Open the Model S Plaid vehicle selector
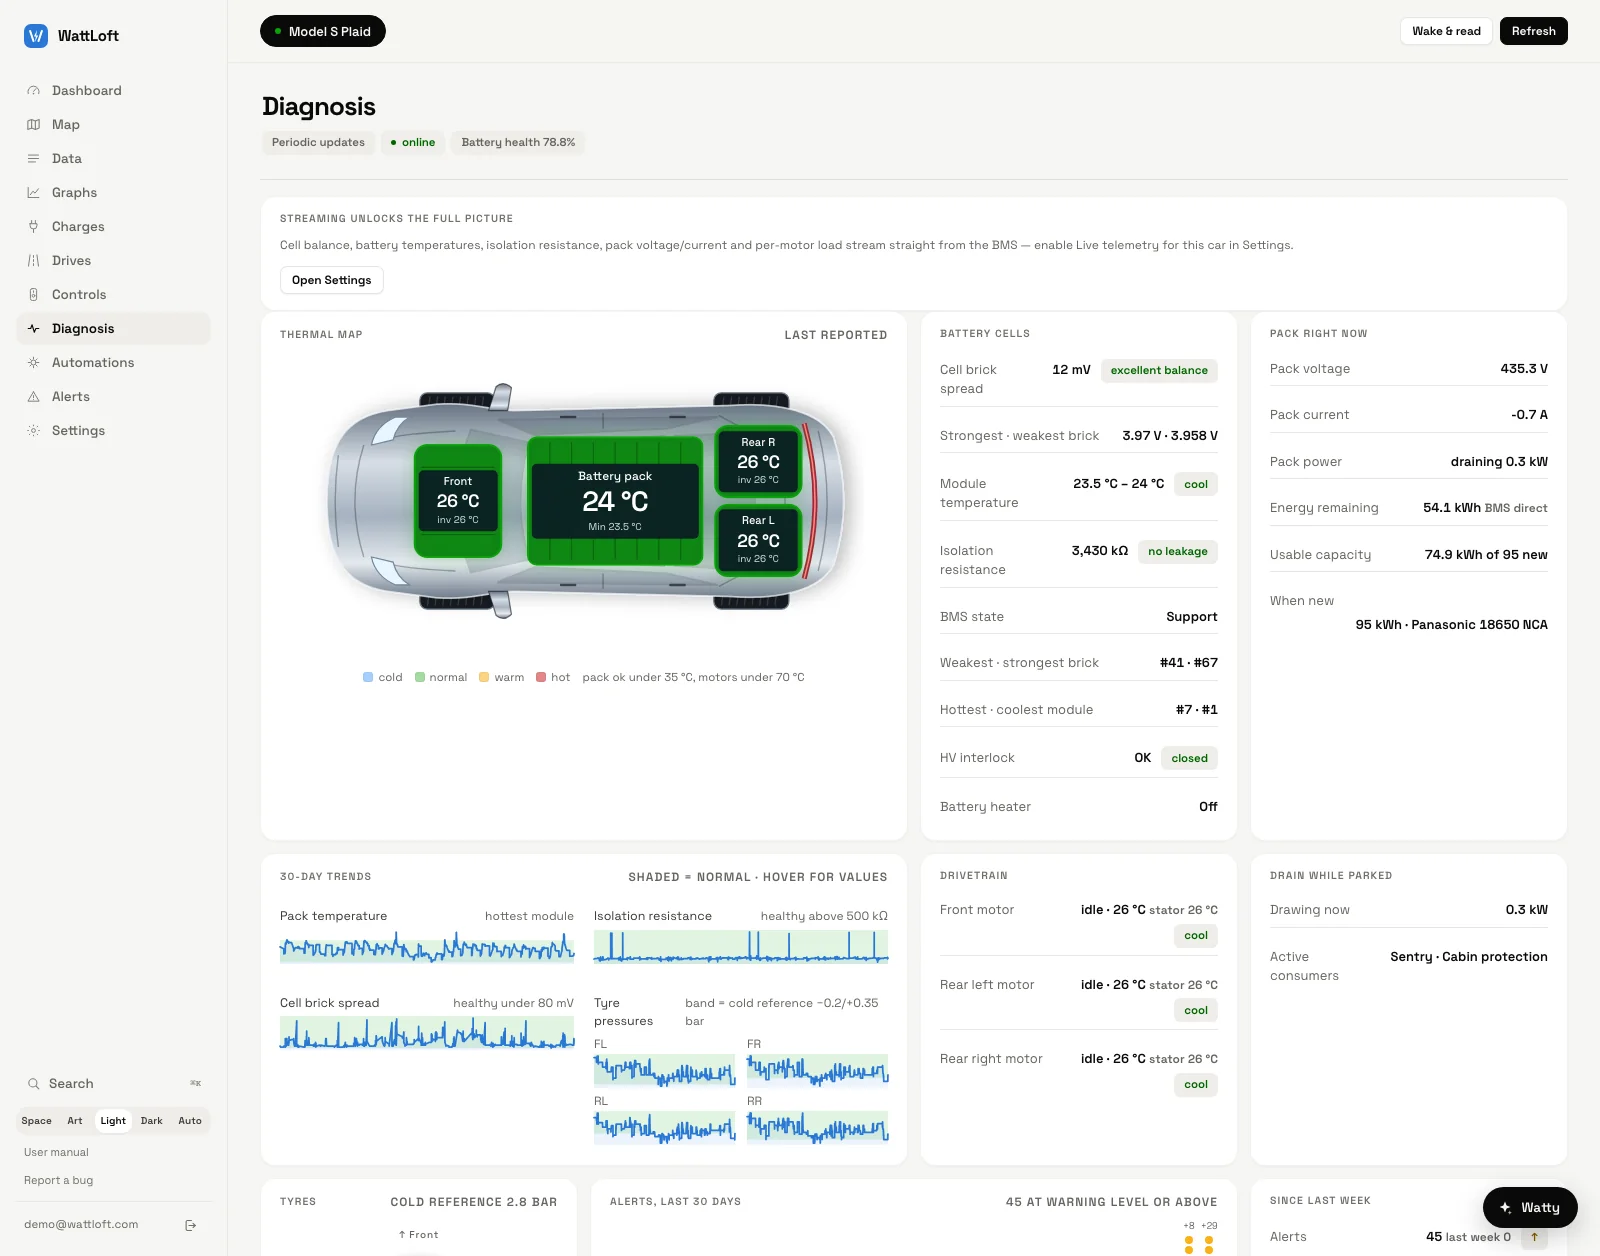The height and width of the screenshot is (1256, 1600). [x=323, y=32]
